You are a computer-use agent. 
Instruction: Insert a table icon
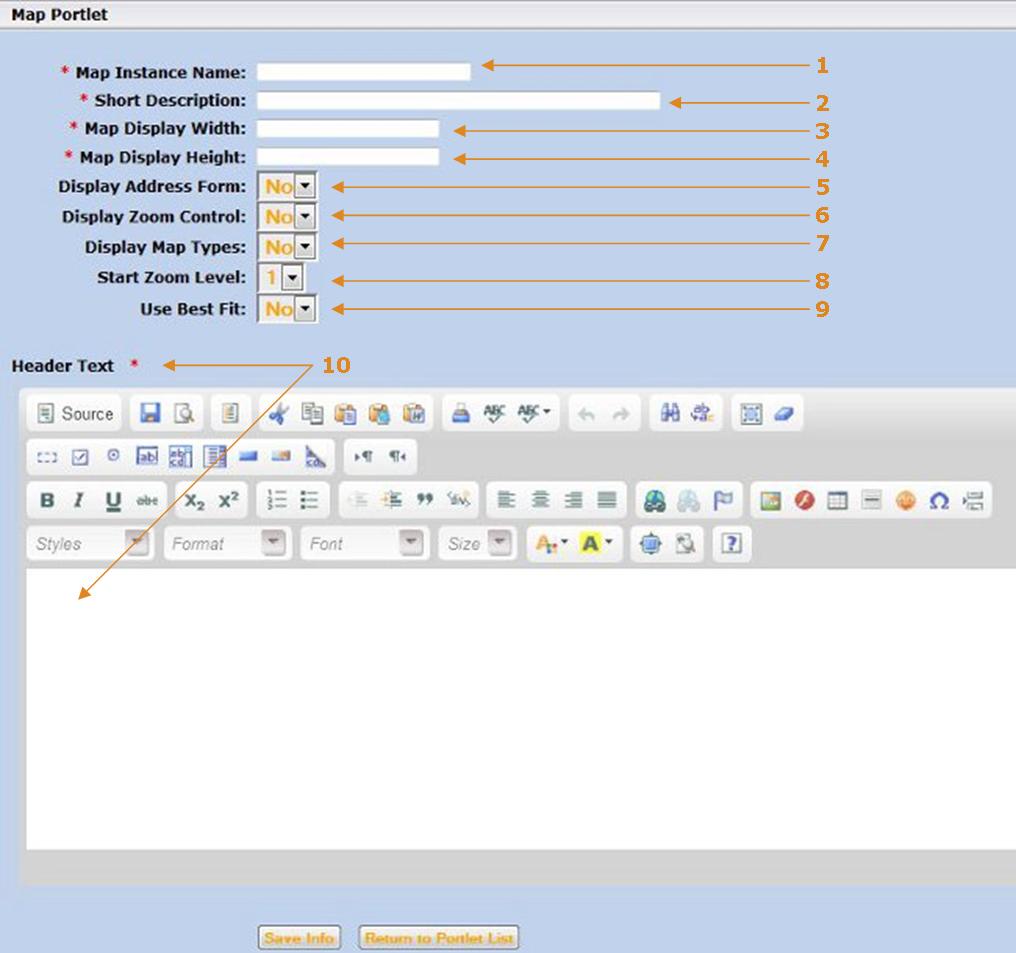[838, 501]
